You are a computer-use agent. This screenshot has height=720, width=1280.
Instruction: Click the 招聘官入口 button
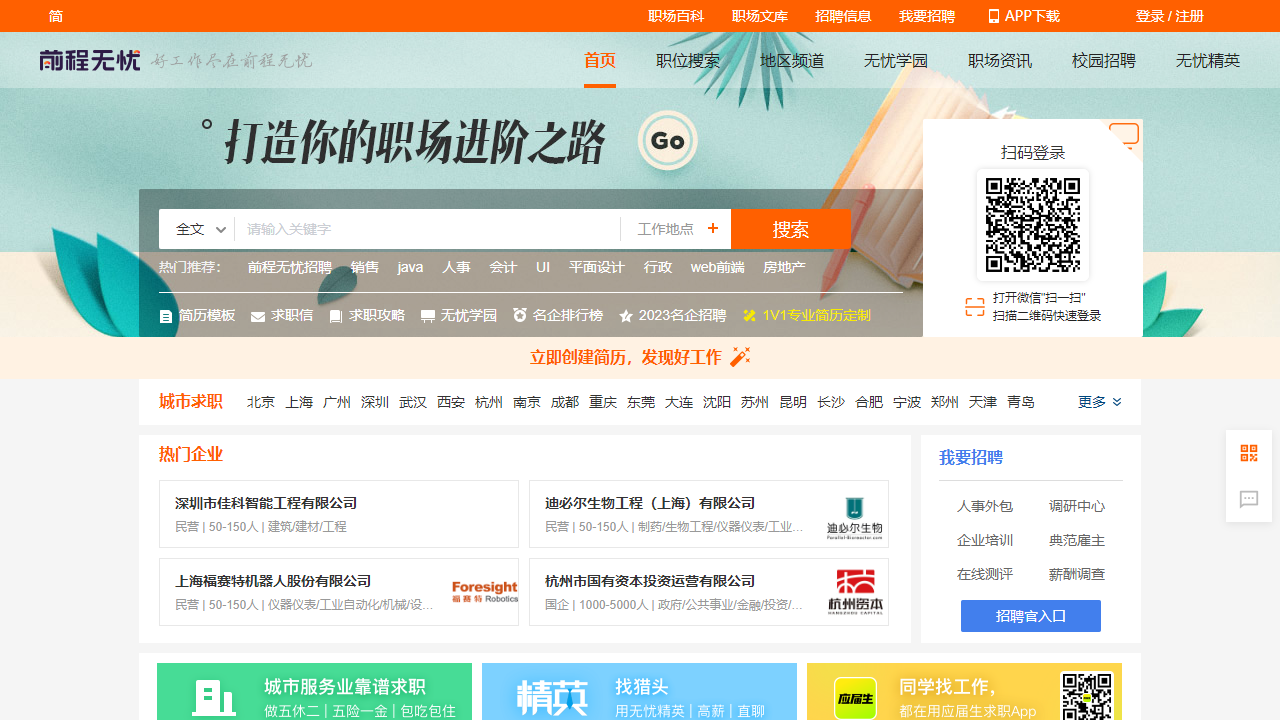tap(1030, 616)
